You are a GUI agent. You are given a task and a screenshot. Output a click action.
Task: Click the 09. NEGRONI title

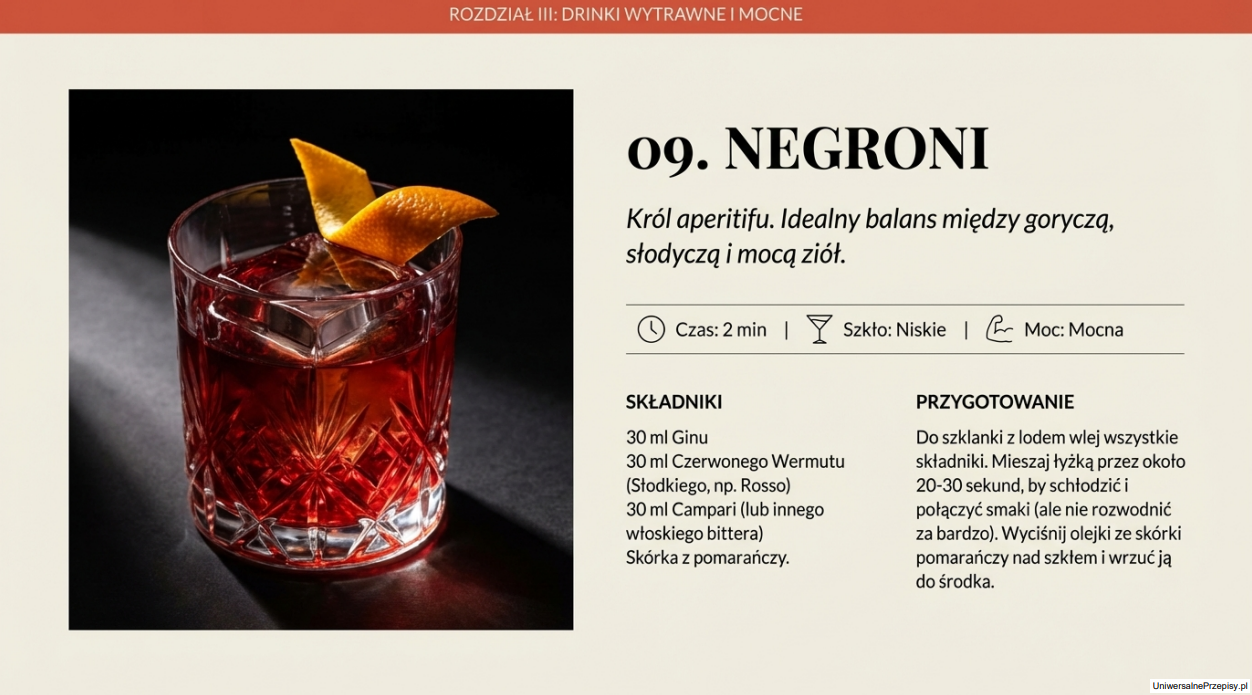click(x=808, y=148)
